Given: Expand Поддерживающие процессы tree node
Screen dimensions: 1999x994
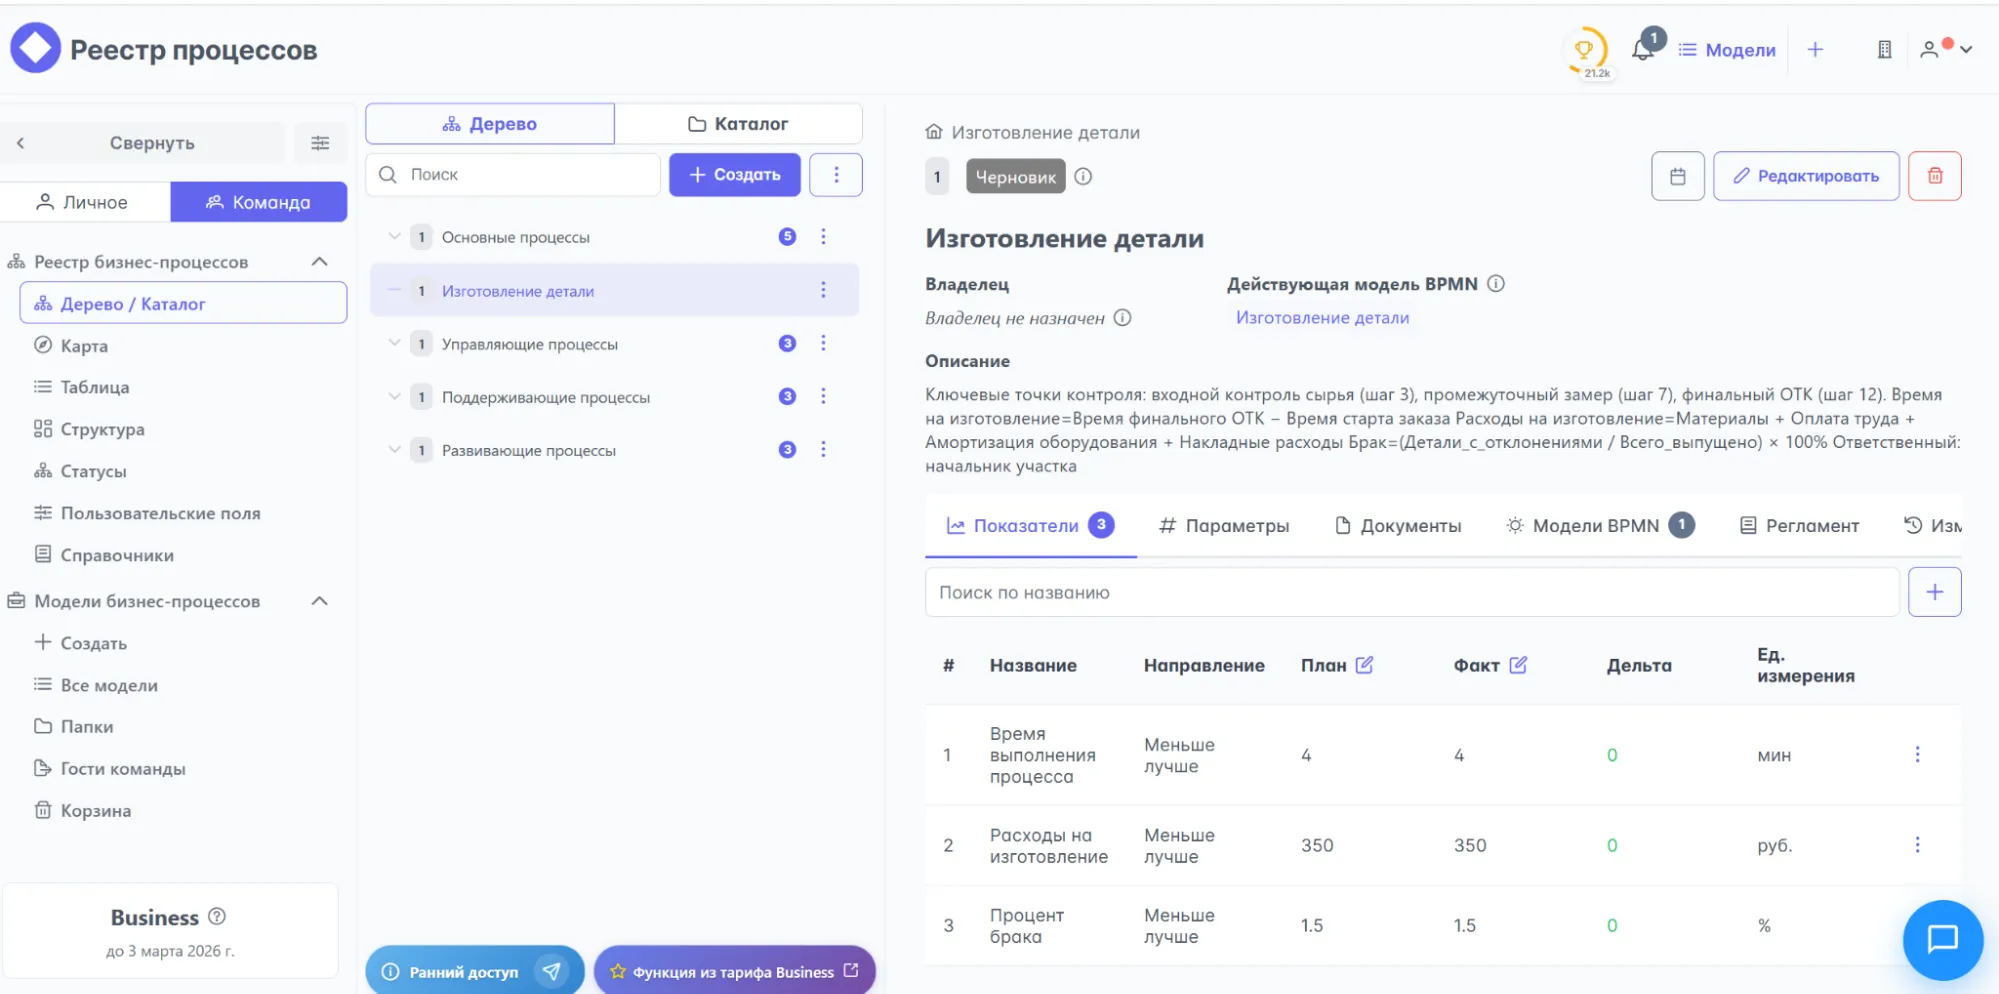Looking at the screenshot, I should point(394,396).
